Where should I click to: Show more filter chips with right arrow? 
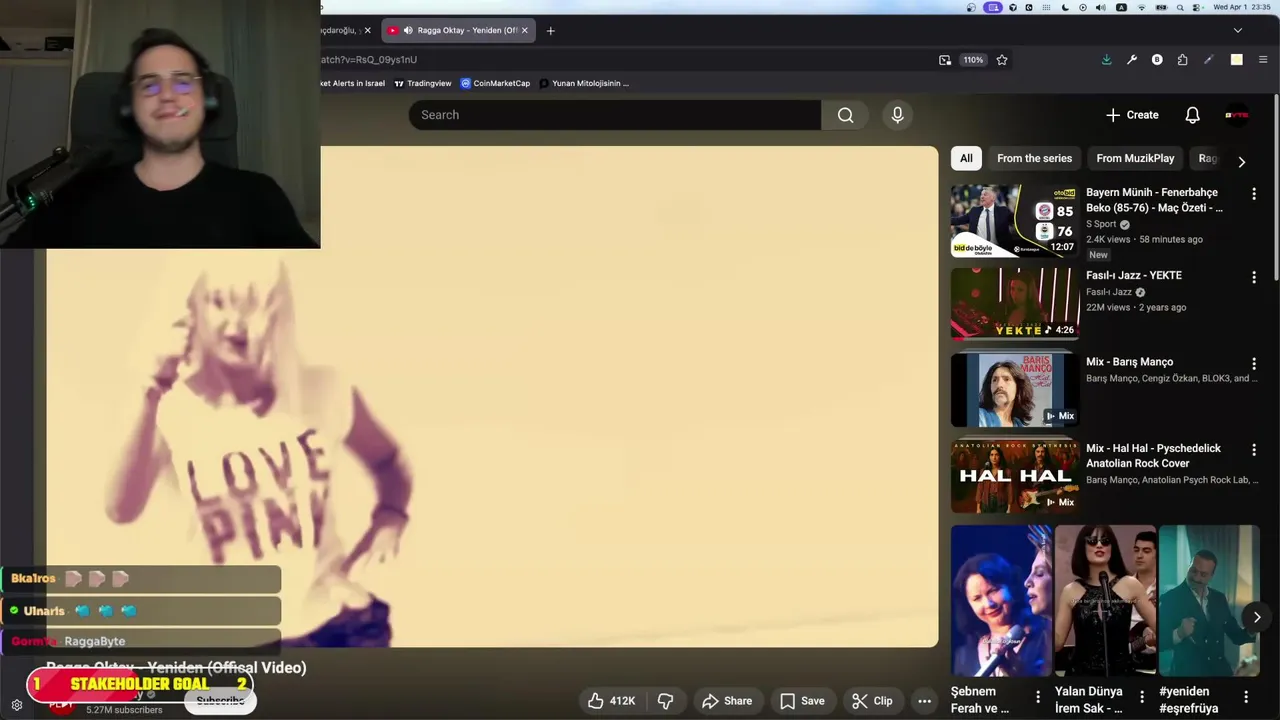click(x=1241, y=161)
